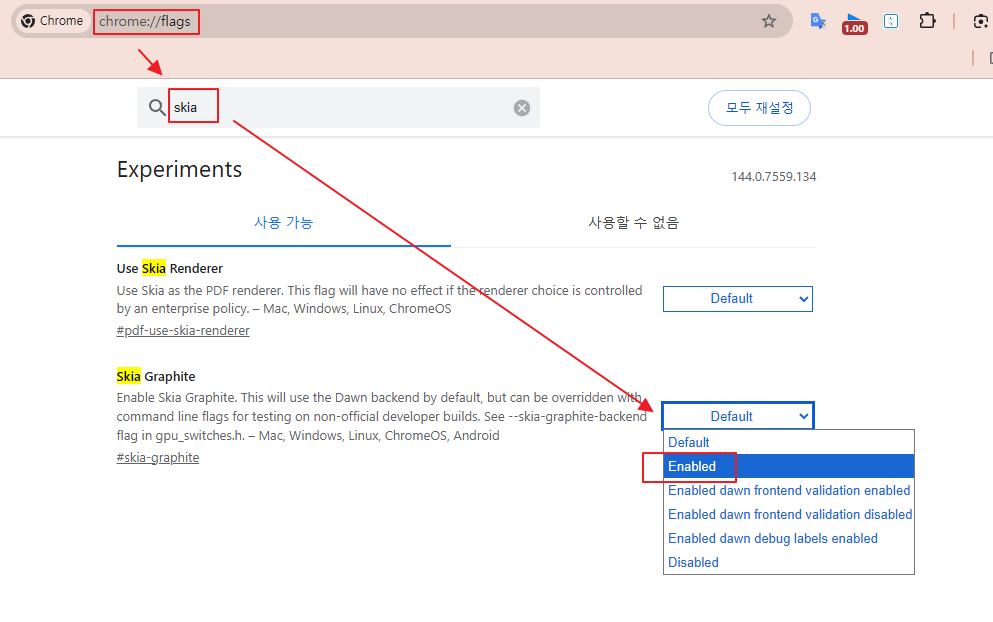Screen dimensions: 993x622
Task: Select Enabled dawn debug labels enabled
Action: click(788, 538)
